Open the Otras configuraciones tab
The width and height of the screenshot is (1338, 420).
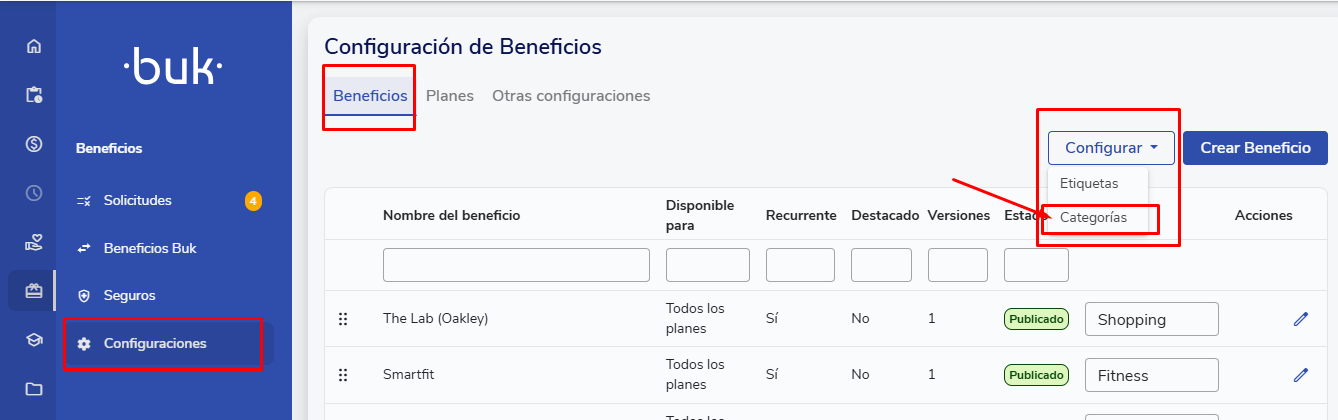[571, 96]
